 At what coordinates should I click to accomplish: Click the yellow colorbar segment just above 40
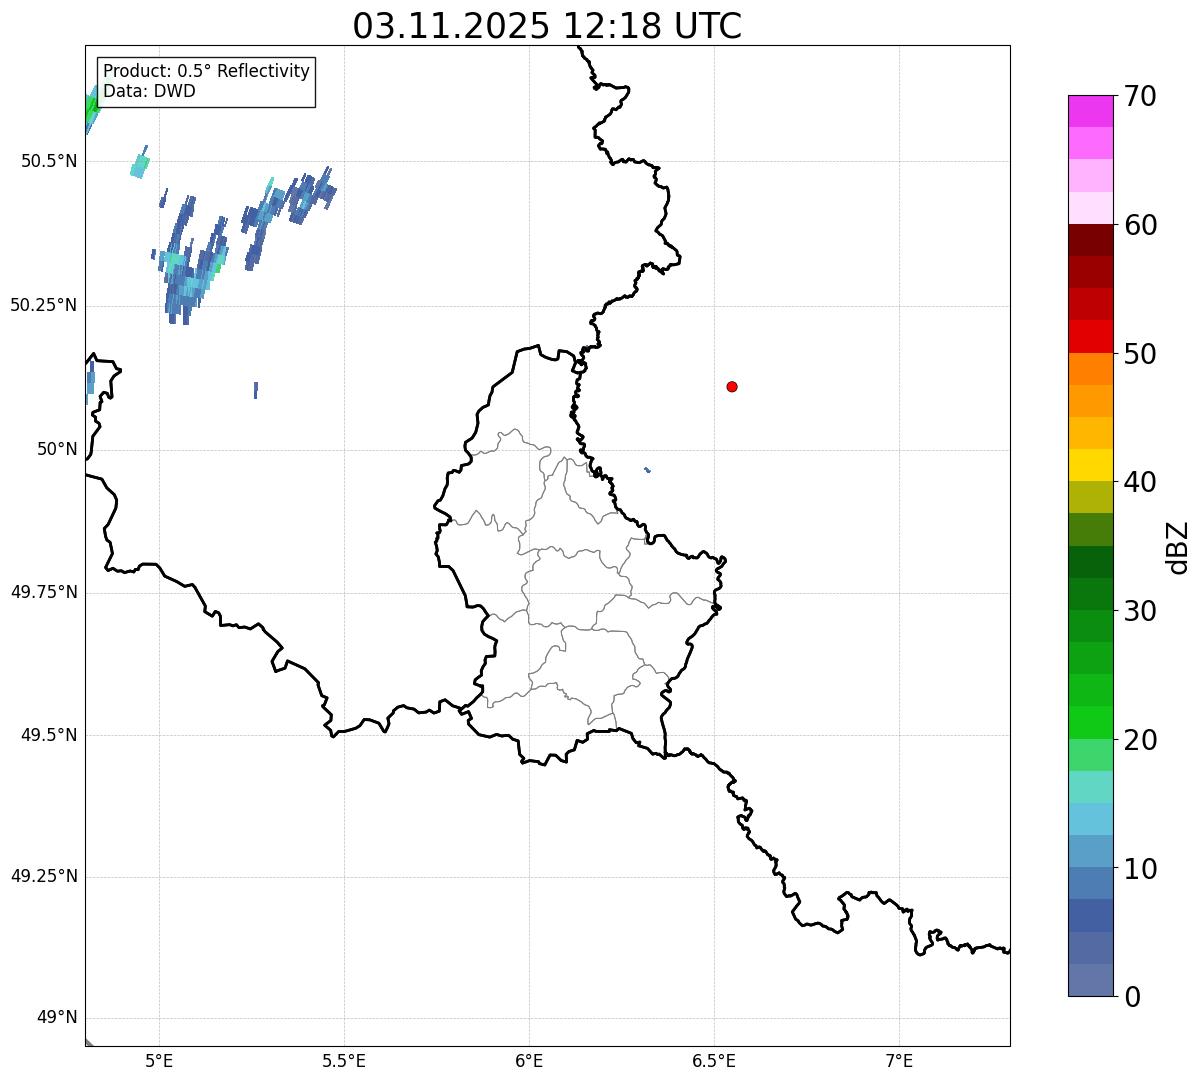1090,466
